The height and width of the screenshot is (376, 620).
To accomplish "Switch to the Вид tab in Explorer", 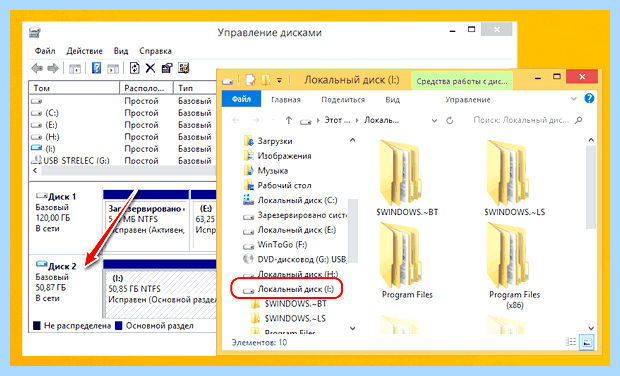I will tap(392, 100).
